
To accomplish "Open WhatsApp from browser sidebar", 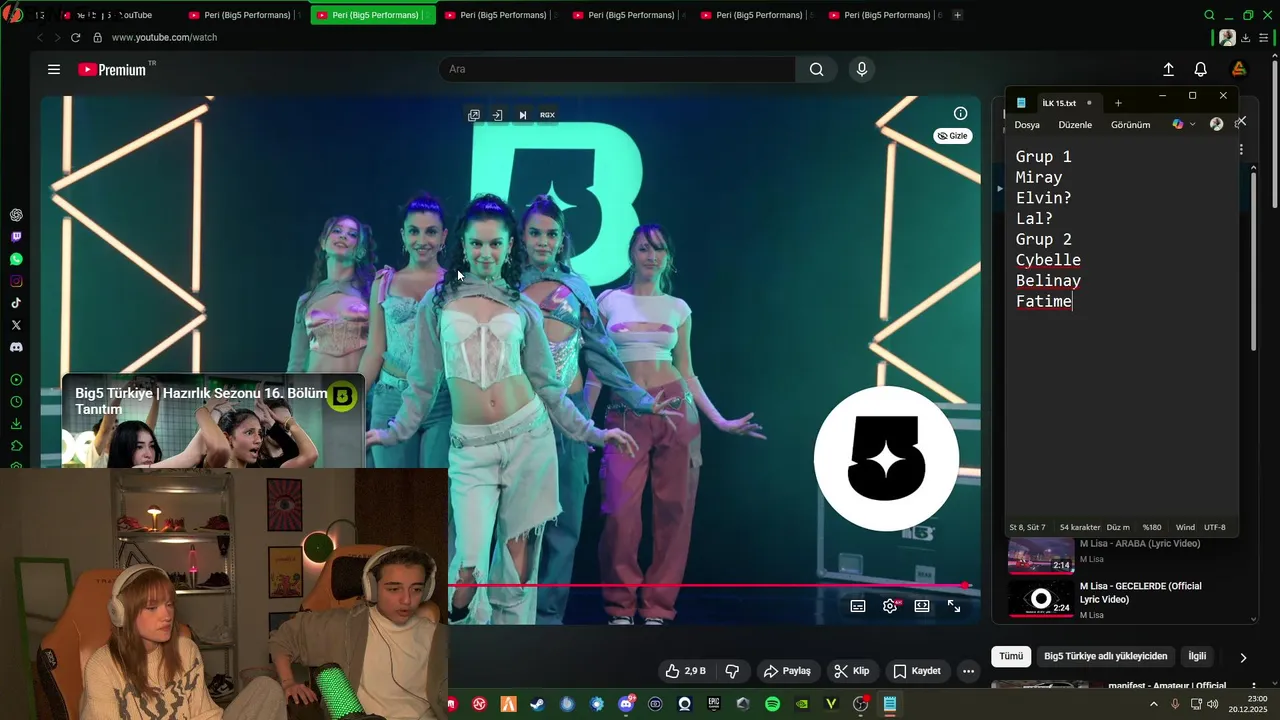I will coord(16,259).
